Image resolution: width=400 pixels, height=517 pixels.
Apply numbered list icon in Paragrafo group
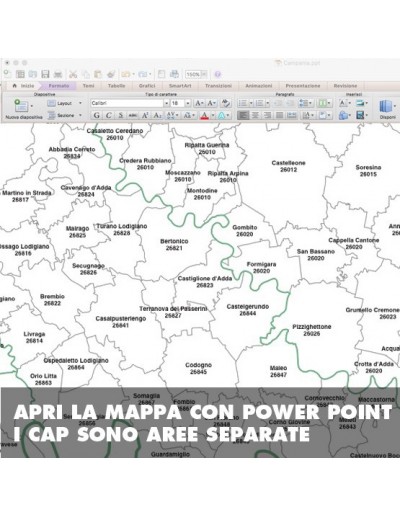click(259, 103)
